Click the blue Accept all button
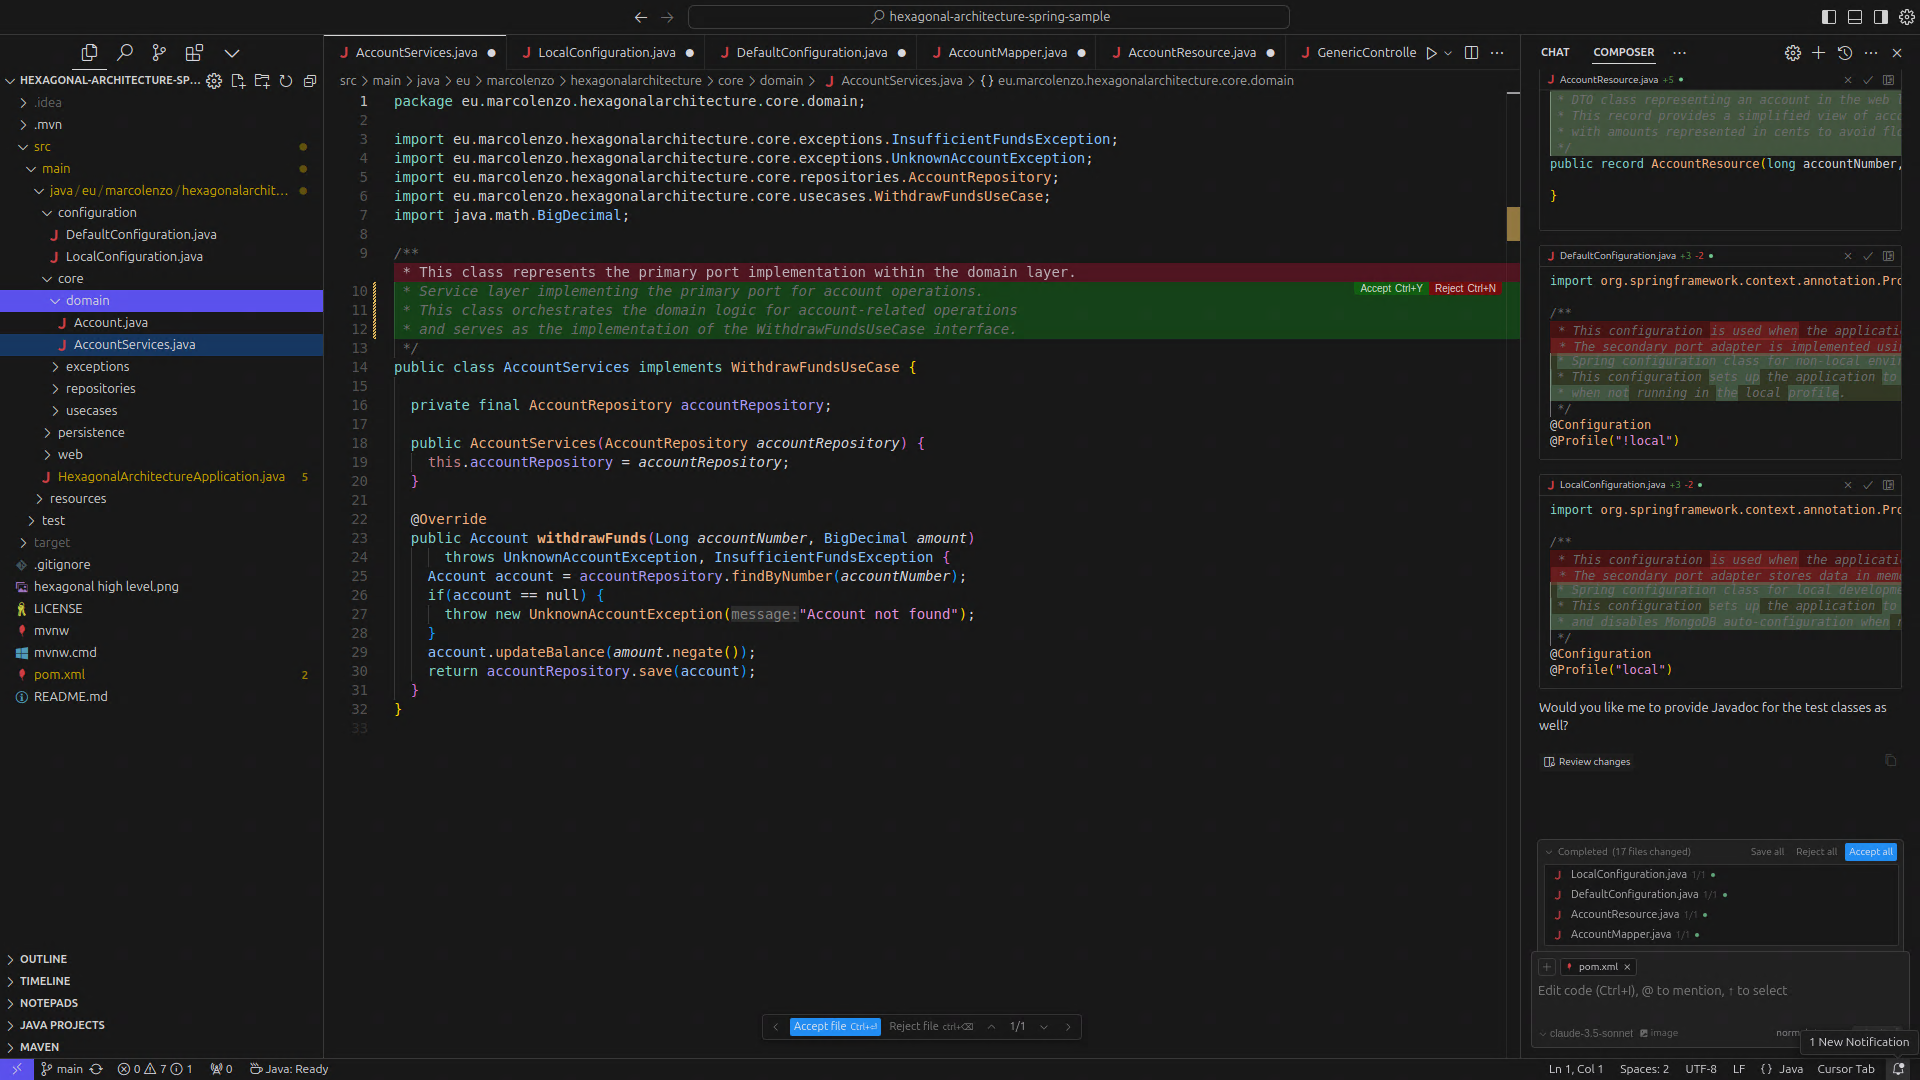The width and height of the screenshot is (1920, 1080). coord(1870,852)
